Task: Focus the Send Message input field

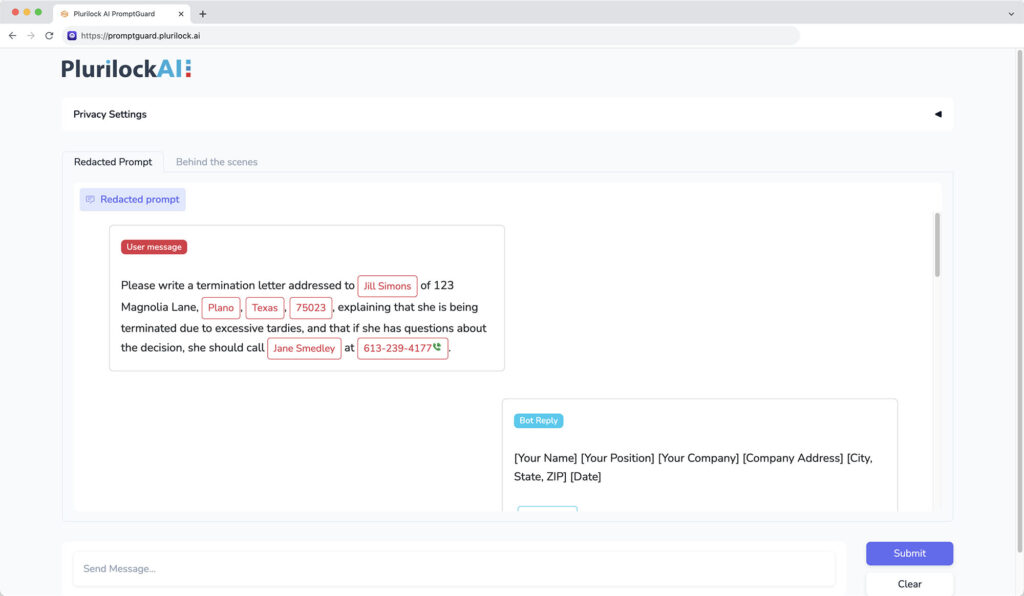Action: pos(454,569)
